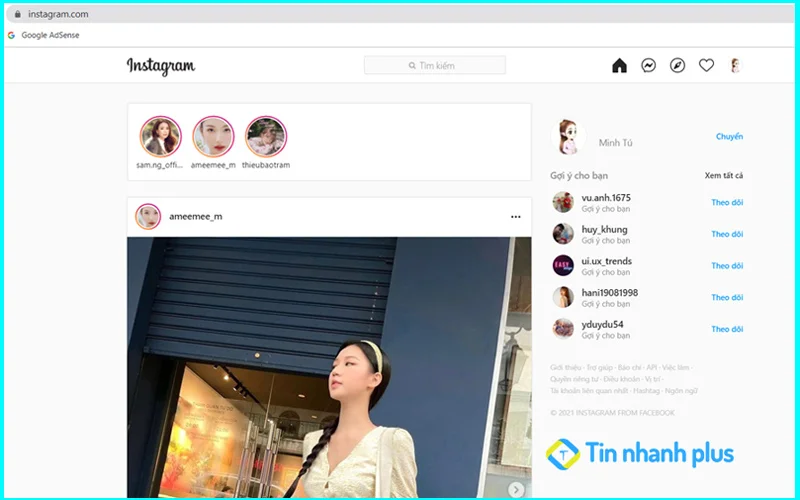Open vu.anh.1675 suggested profile

[606, 197]
